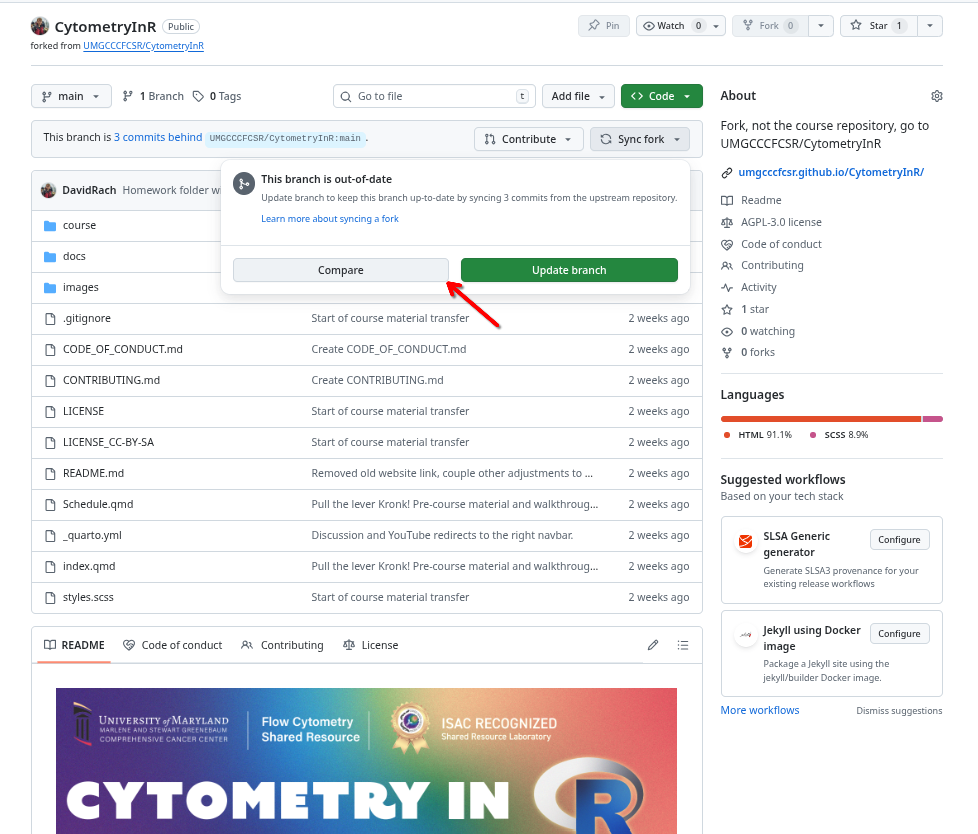Screen dimensions: 978x834
Task: Open the Watch notifications dropdown
Action: coord(680,26)
